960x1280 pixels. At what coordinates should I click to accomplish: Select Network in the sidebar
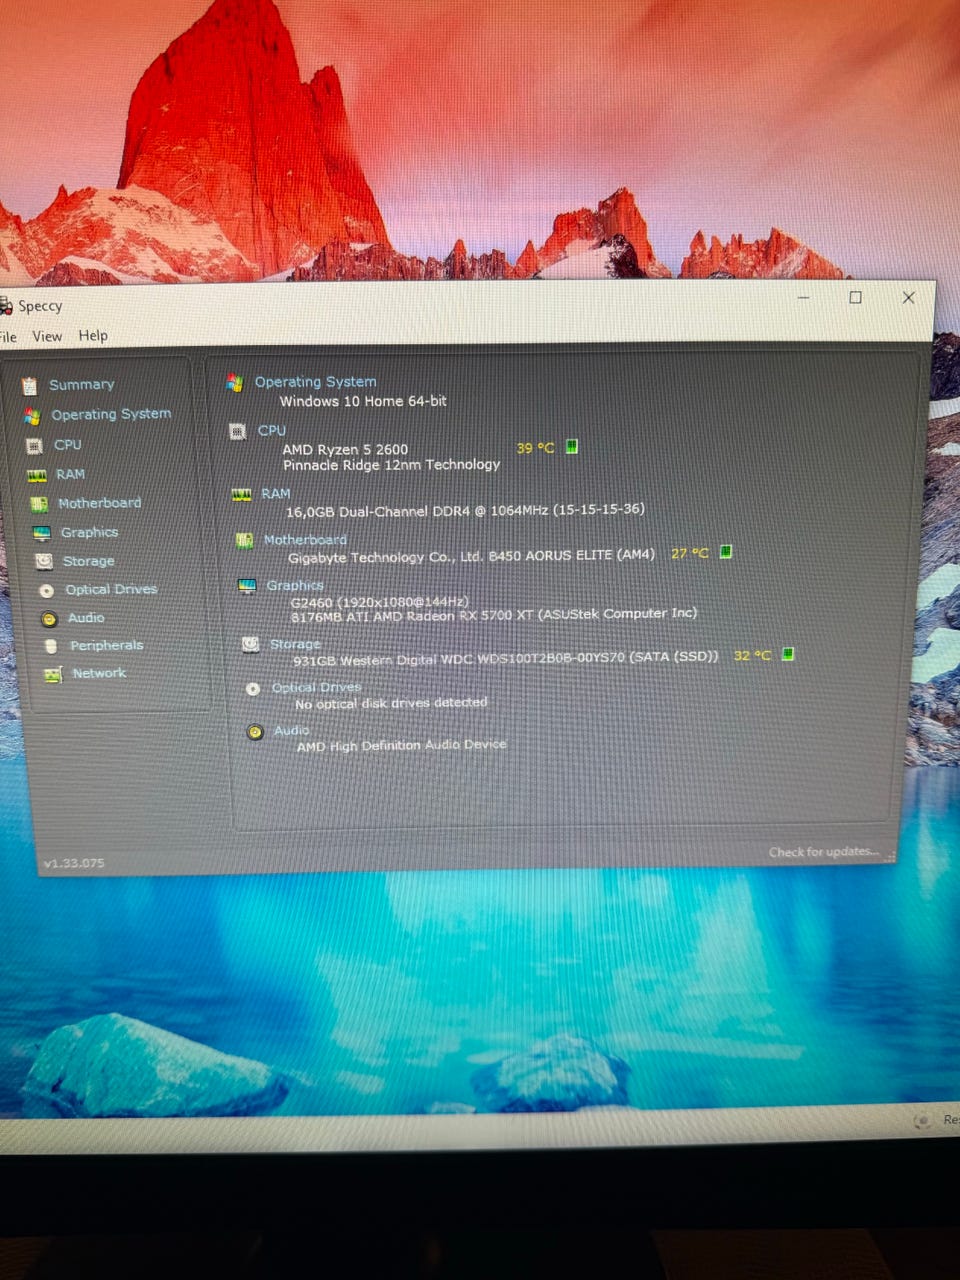pyautogui.click(x=99, y=673)
